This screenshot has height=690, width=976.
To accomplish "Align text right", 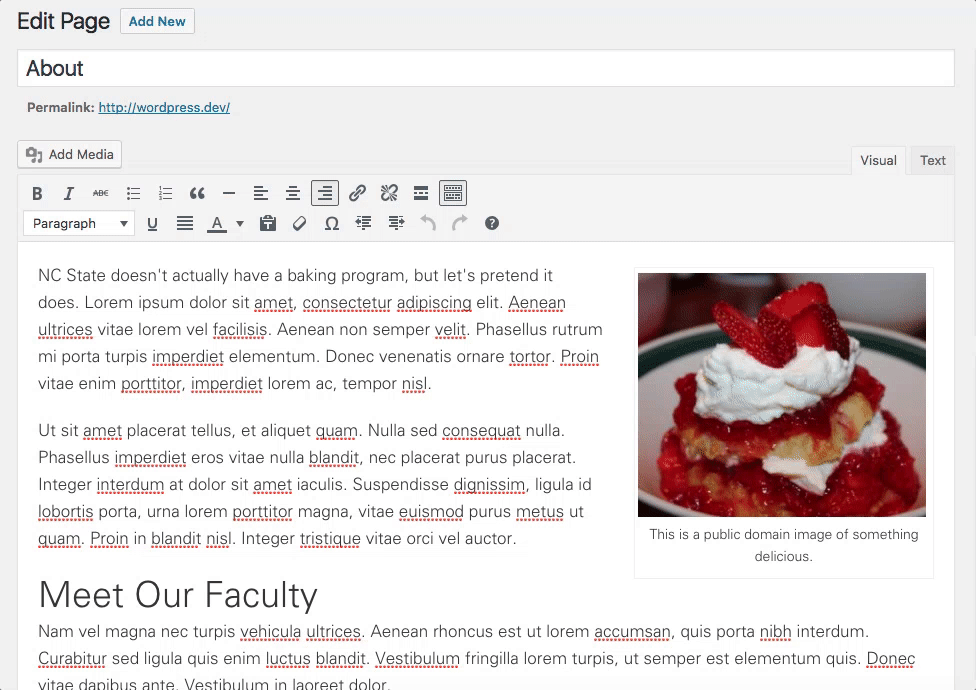I will pos(325,193).
